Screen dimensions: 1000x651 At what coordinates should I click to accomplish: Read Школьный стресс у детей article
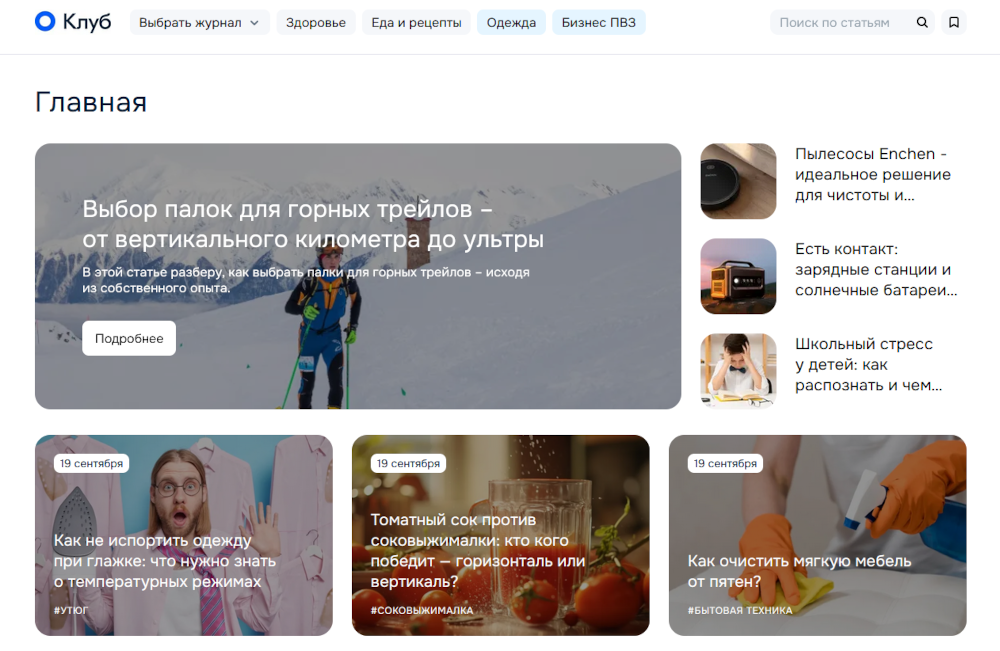coord(868,365)
